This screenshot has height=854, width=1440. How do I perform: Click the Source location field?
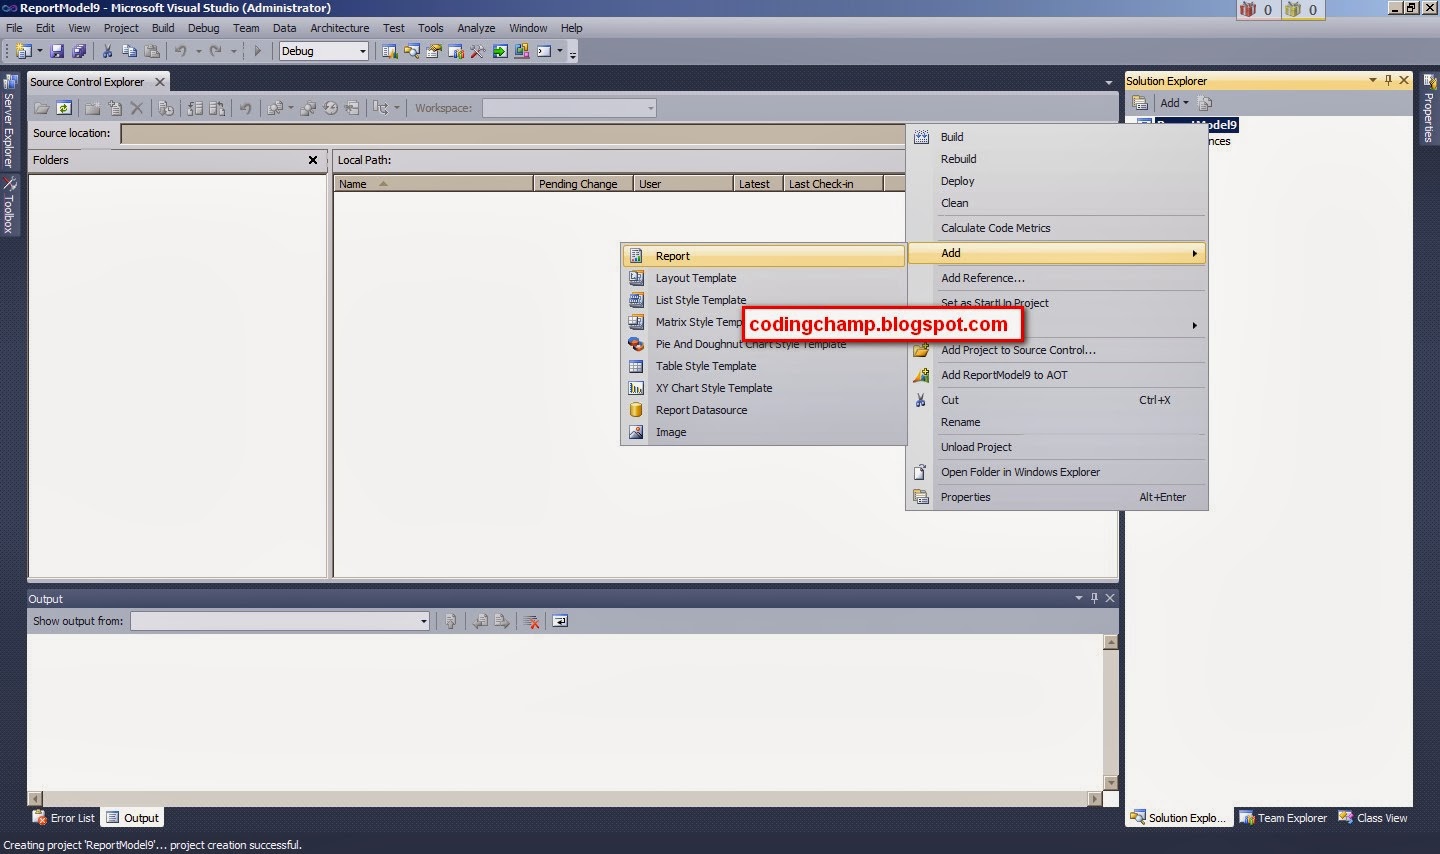tap(514, 133)
